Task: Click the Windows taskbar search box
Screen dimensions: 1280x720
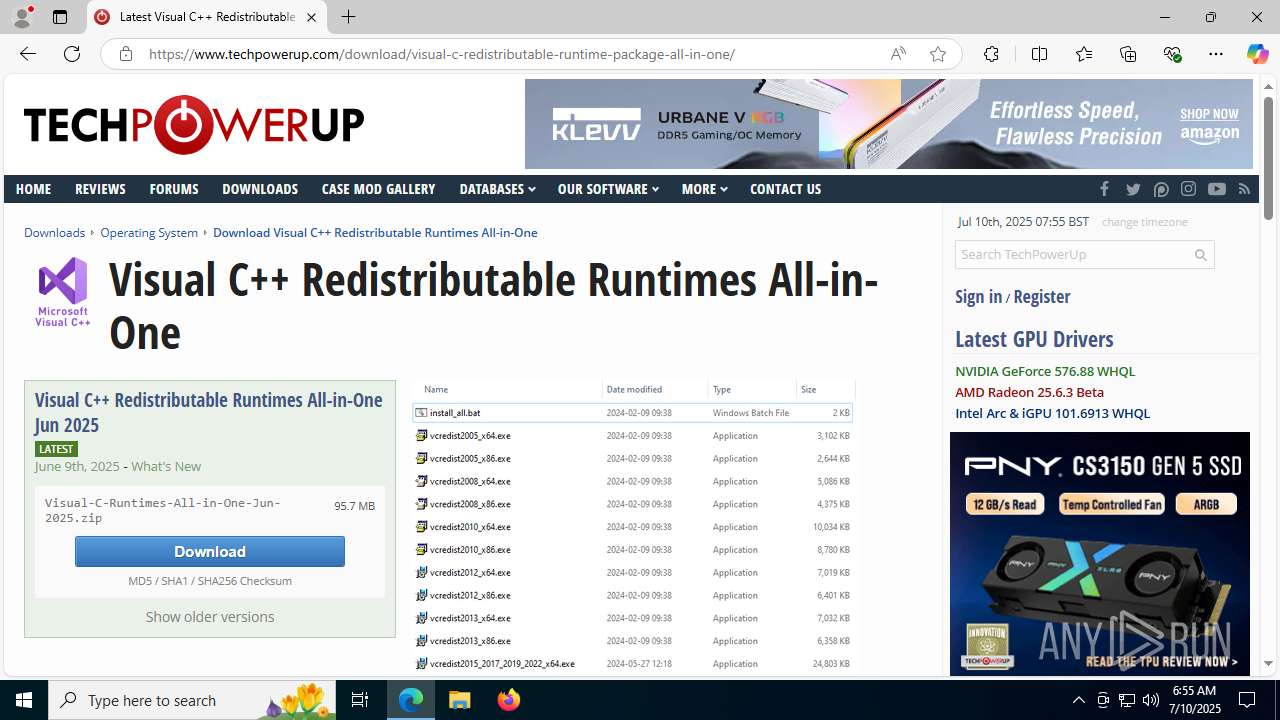Action: (x=192, y=700)
